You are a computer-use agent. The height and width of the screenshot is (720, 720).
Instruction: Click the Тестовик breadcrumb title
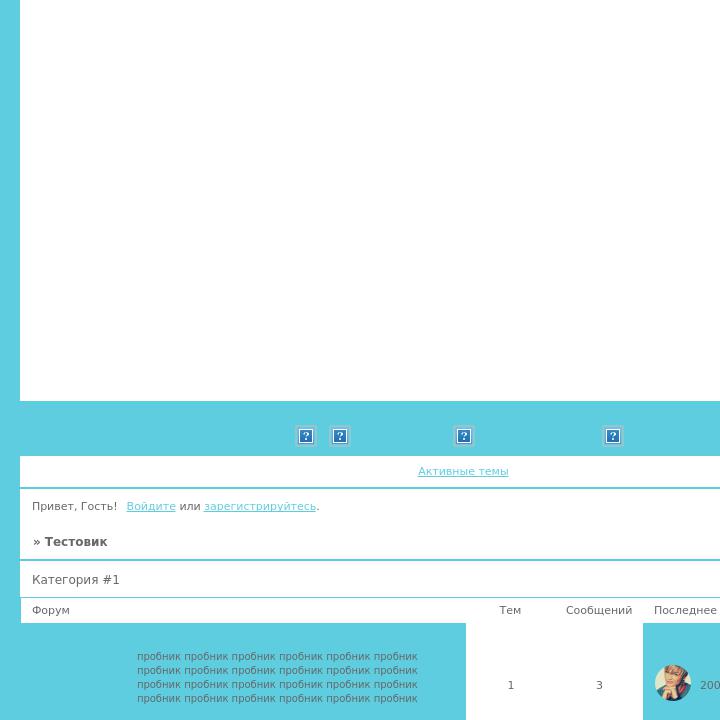tap(76, 541)
